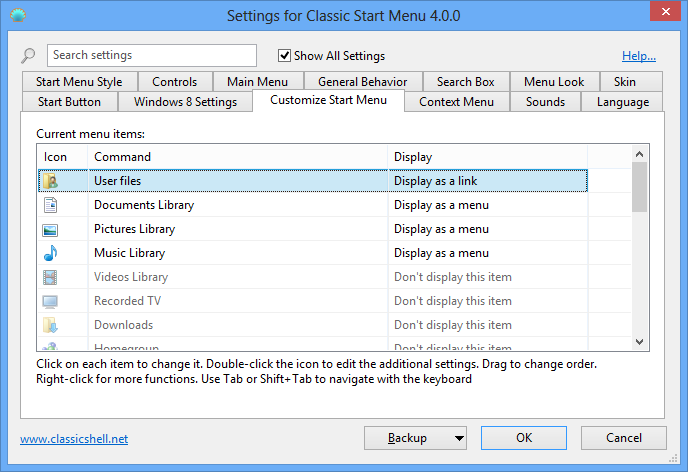Viewport: 688px width, 472px height.
Task: Click the Downloads folder icon
Action: (50, 325)
